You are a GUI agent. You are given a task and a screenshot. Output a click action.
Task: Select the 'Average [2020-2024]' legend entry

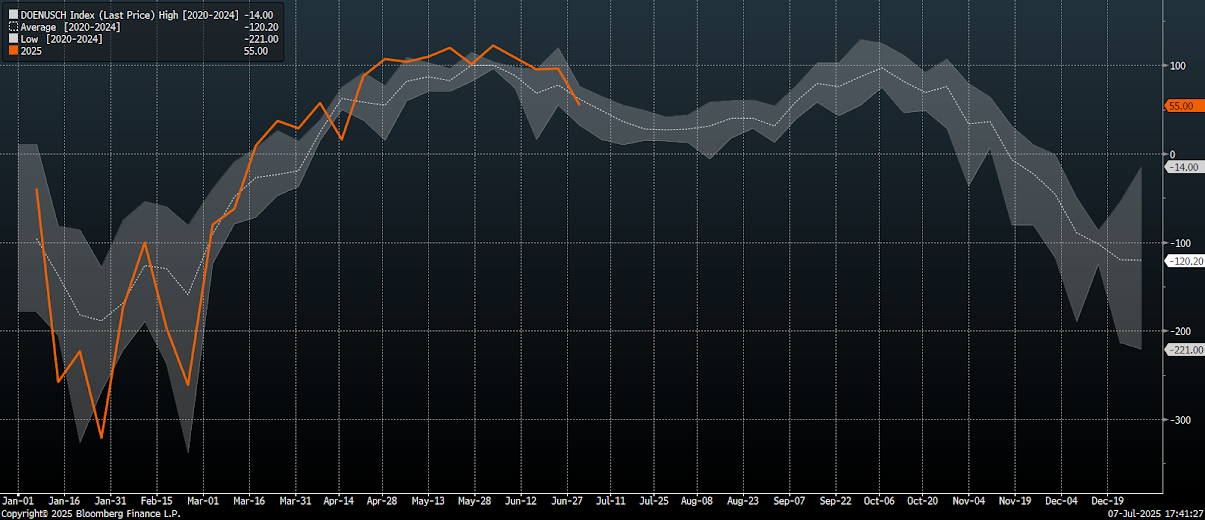[x=71, y=27]
